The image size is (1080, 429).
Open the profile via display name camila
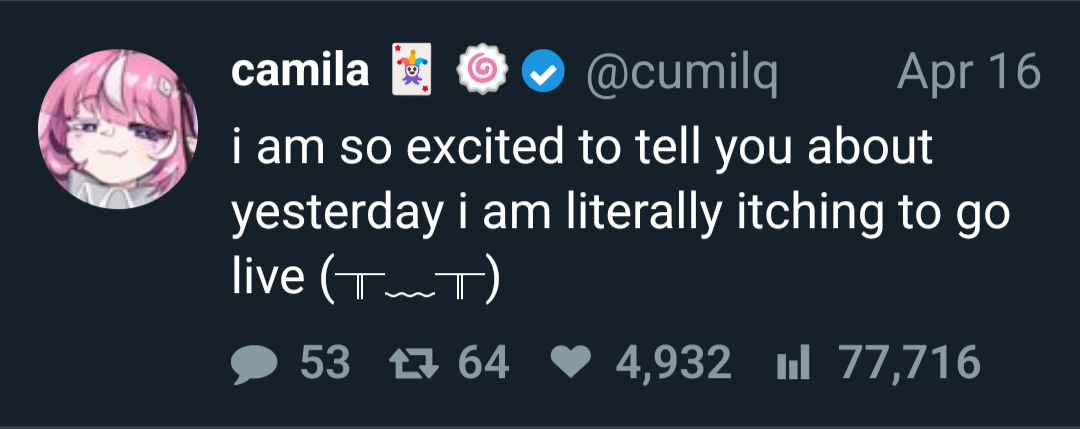[x=300, y=71]
